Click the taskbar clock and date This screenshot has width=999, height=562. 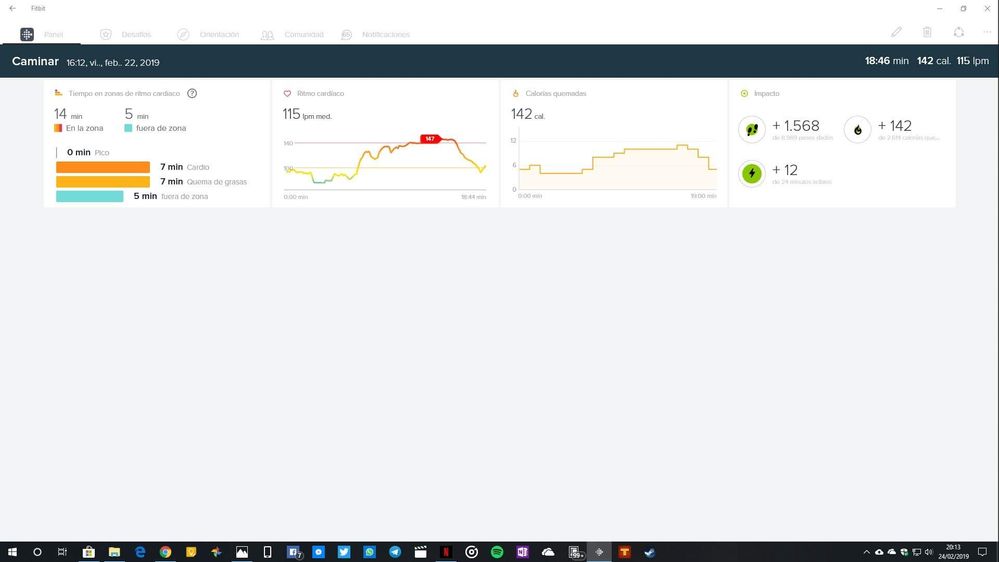click(953, 552)
